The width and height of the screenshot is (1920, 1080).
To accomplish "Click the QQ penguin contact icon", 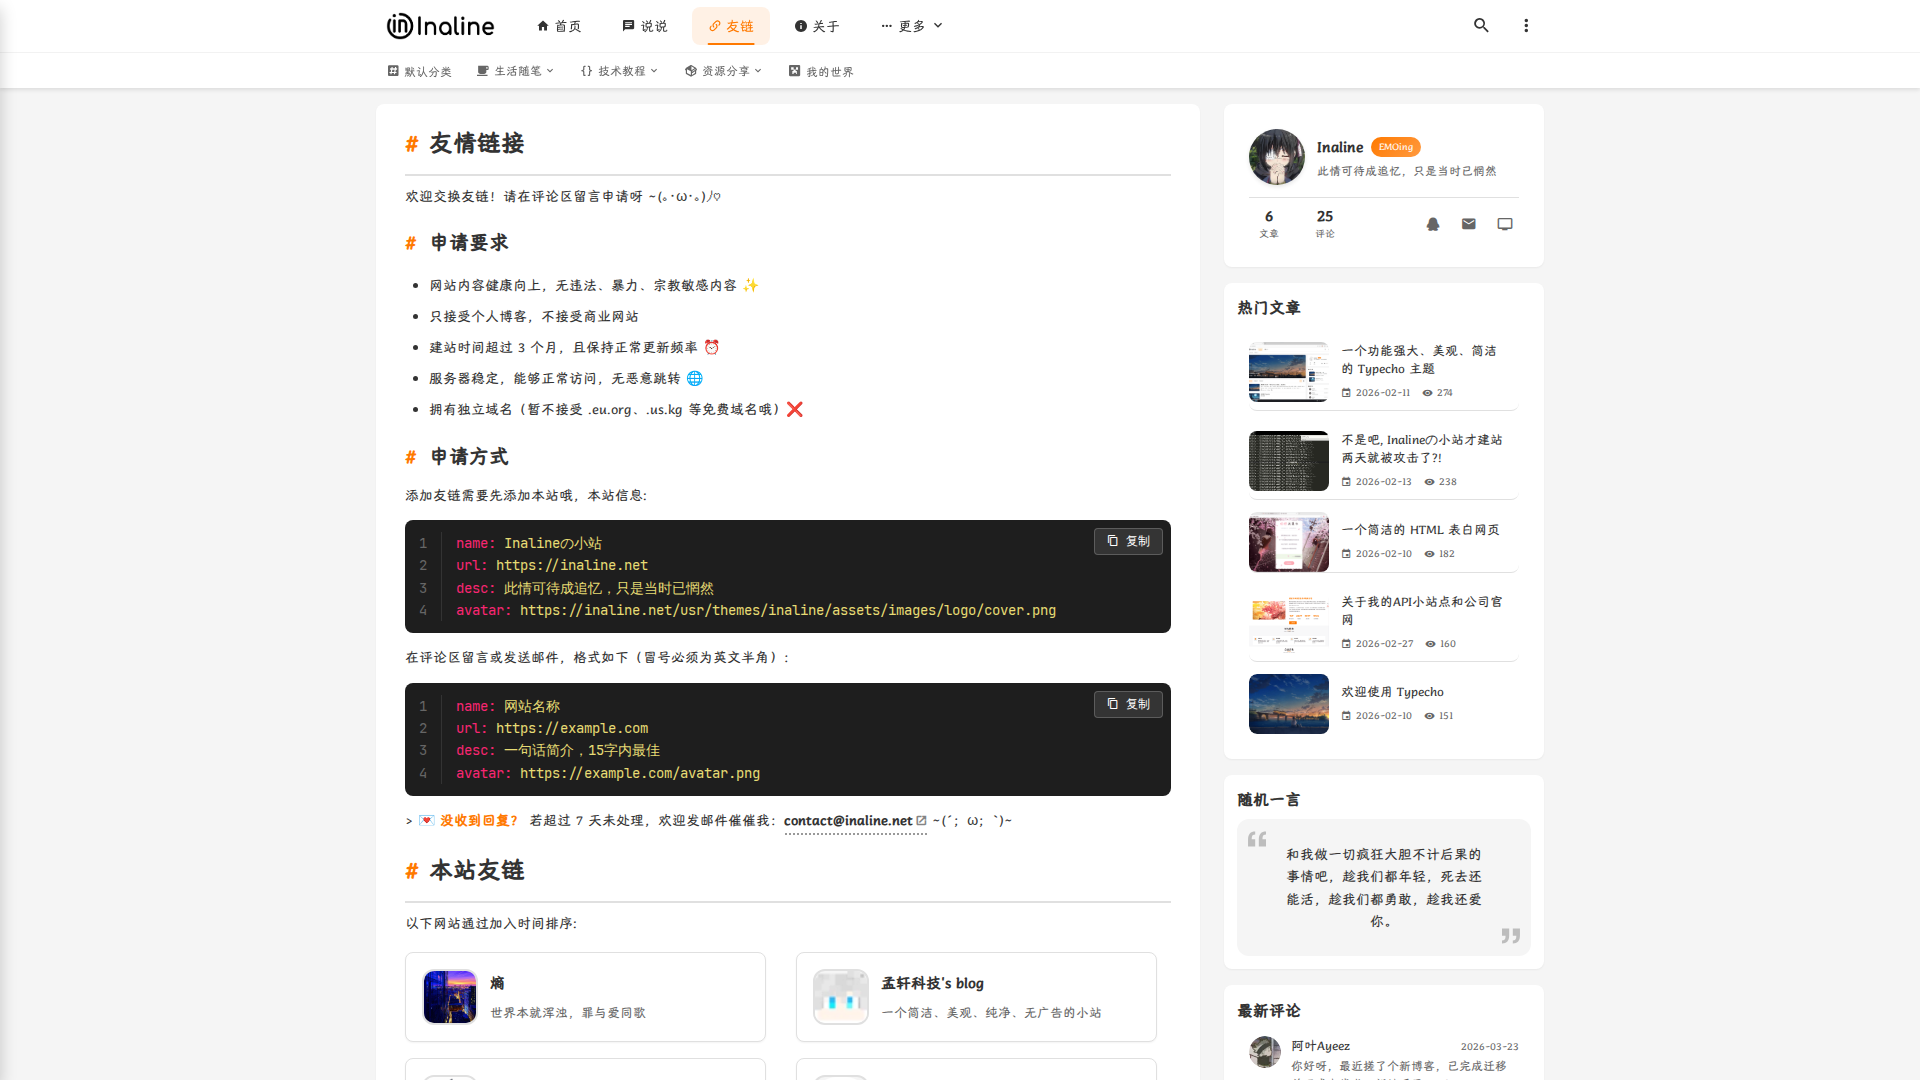I will point(1433,224).
